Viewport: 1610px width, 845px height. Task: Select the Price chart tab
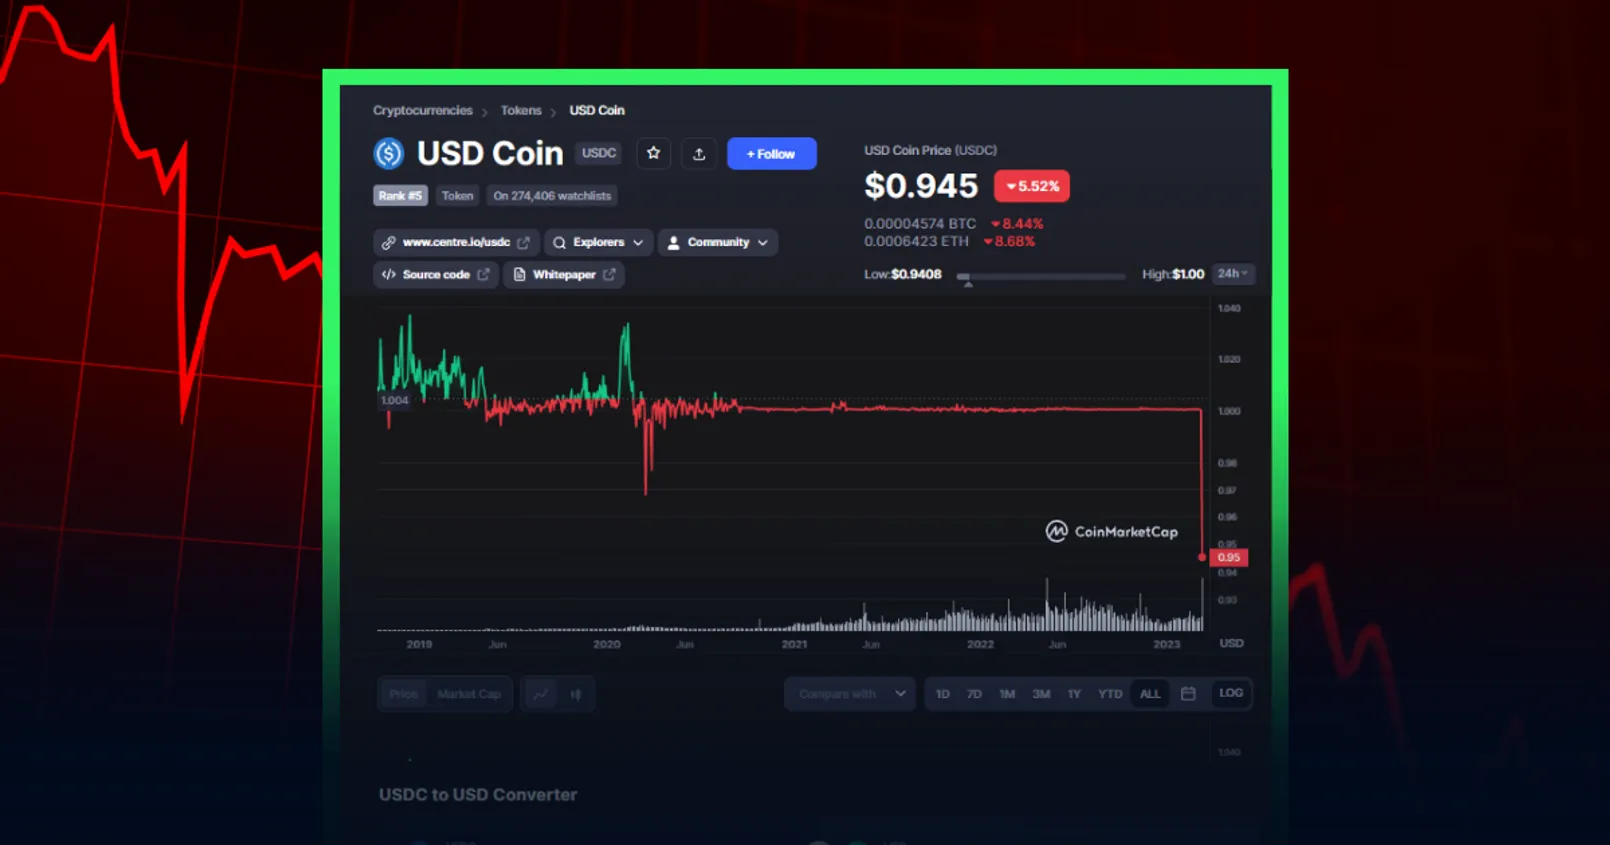click(403, 693)
